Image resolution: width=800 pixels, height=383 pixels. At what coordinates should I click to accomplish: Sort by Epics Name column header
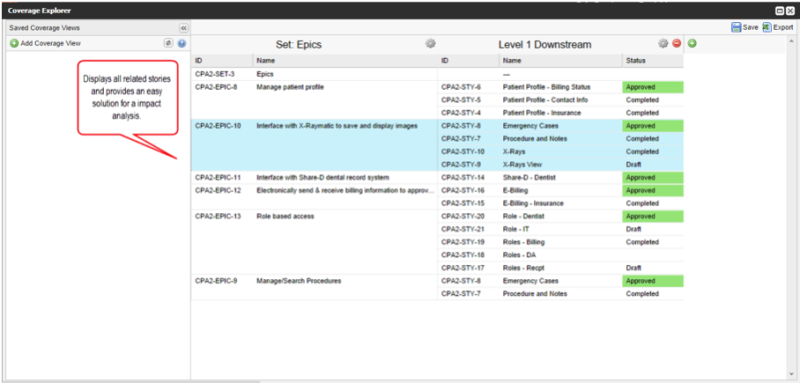click(345, 61)
